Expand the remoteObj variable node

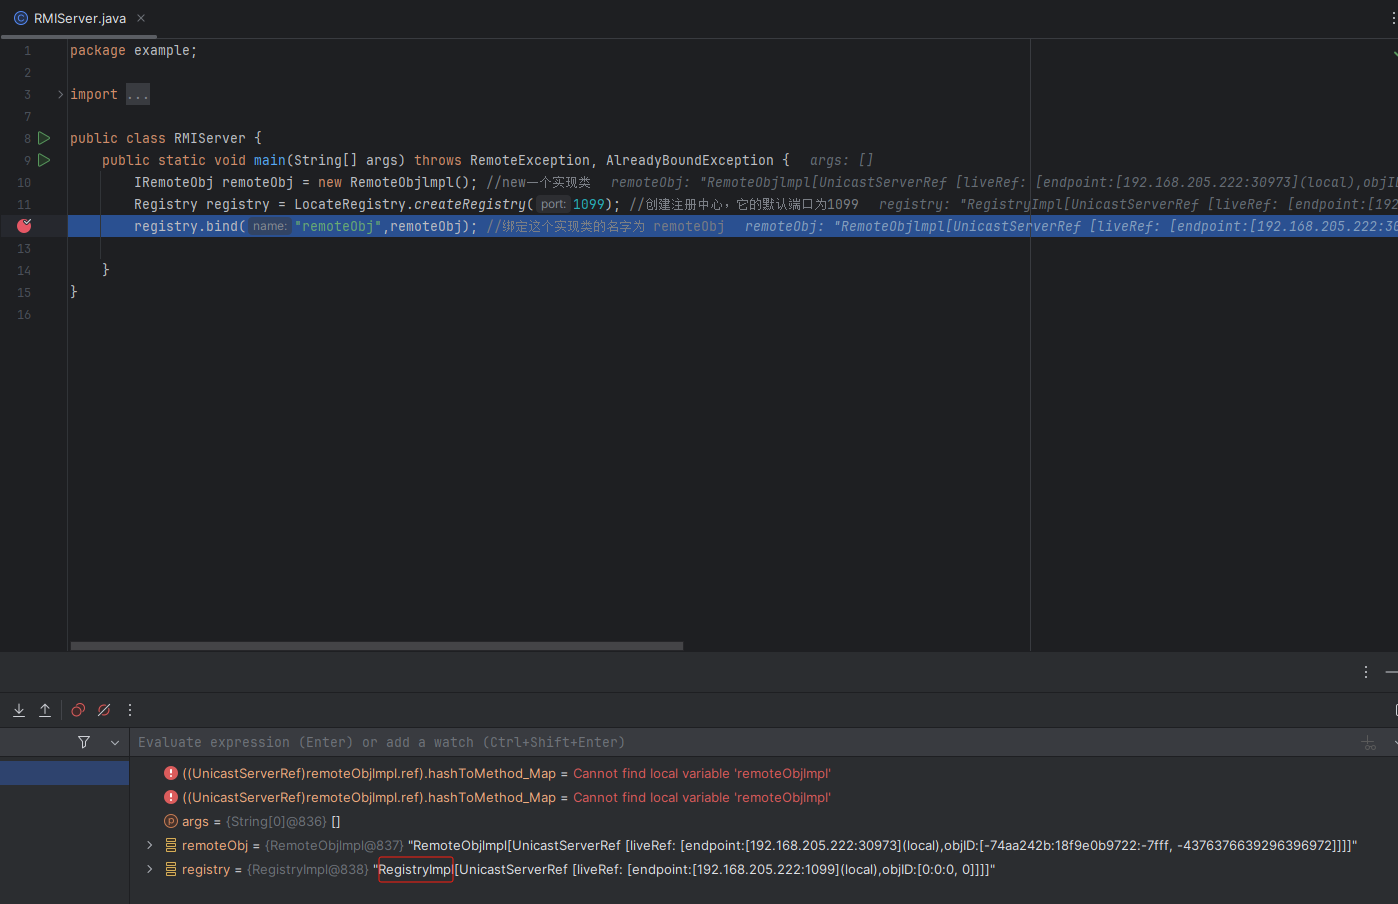click(150, 845)
